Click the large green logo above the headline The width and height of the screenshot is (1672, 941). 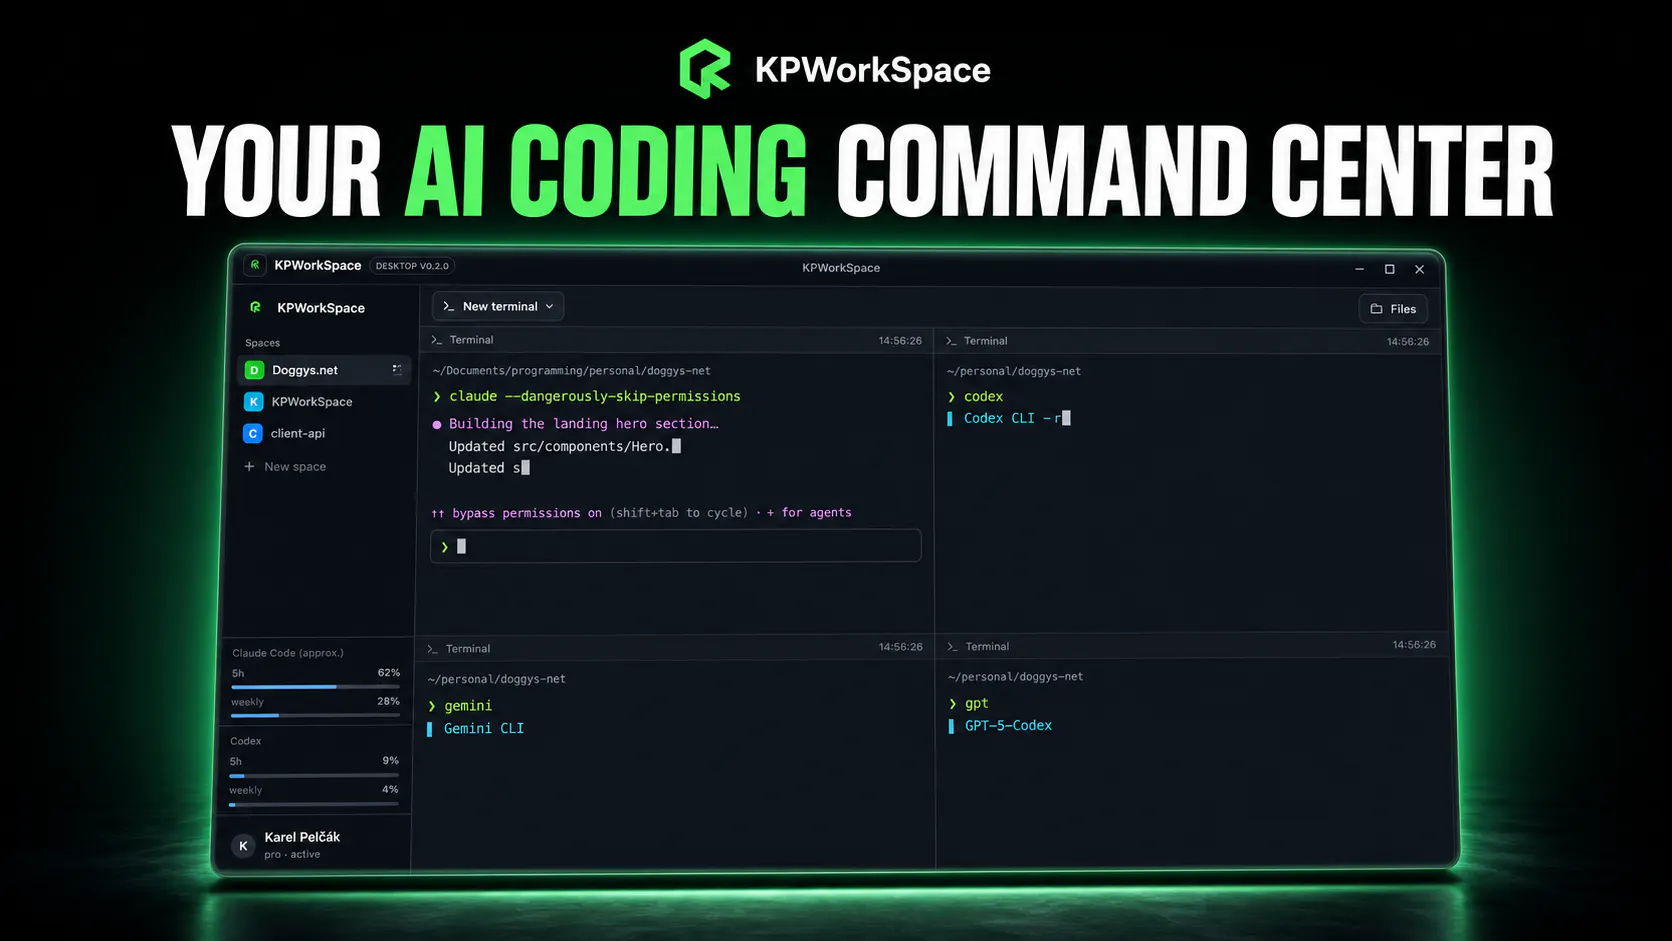[x=706, y=69]
